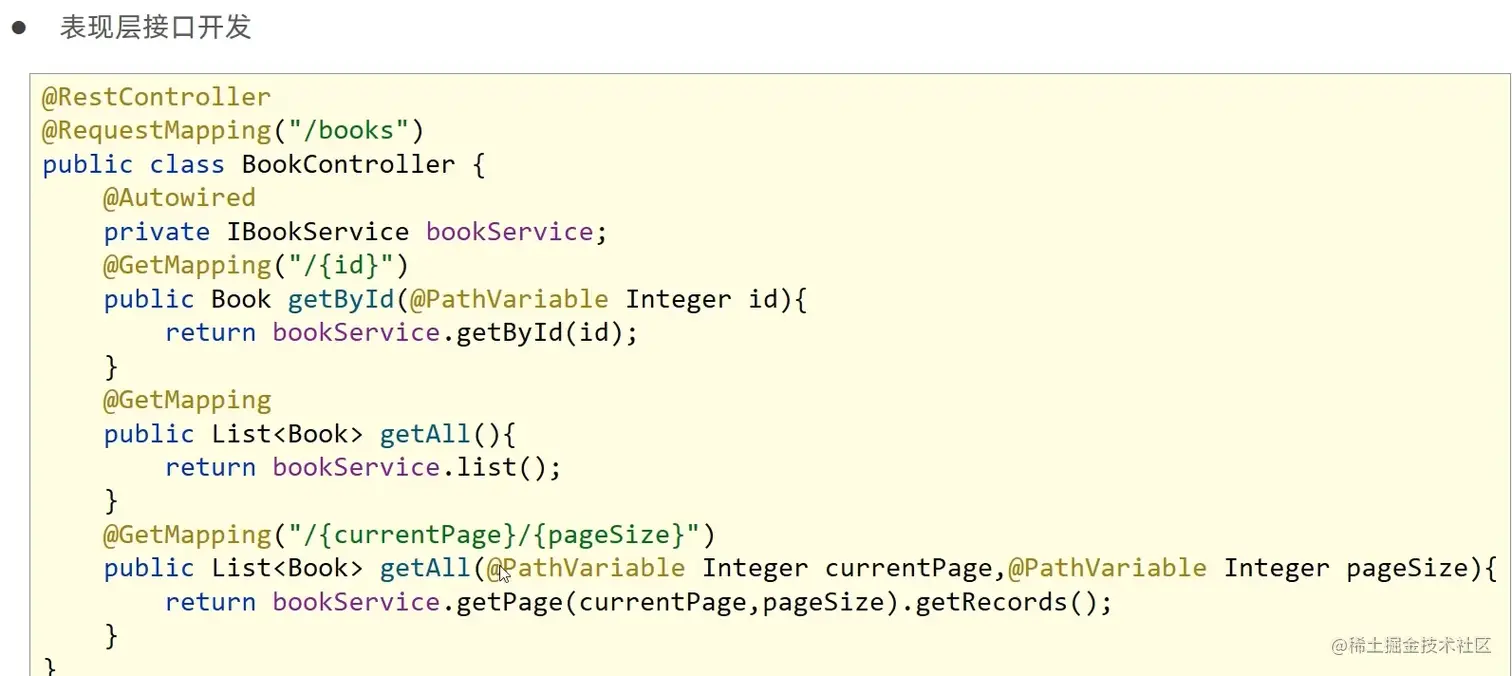This screenshot has height=676, width=1512.
Task: Click the @GetMapping annotation without arguments
Action: (x=188, y=400)
